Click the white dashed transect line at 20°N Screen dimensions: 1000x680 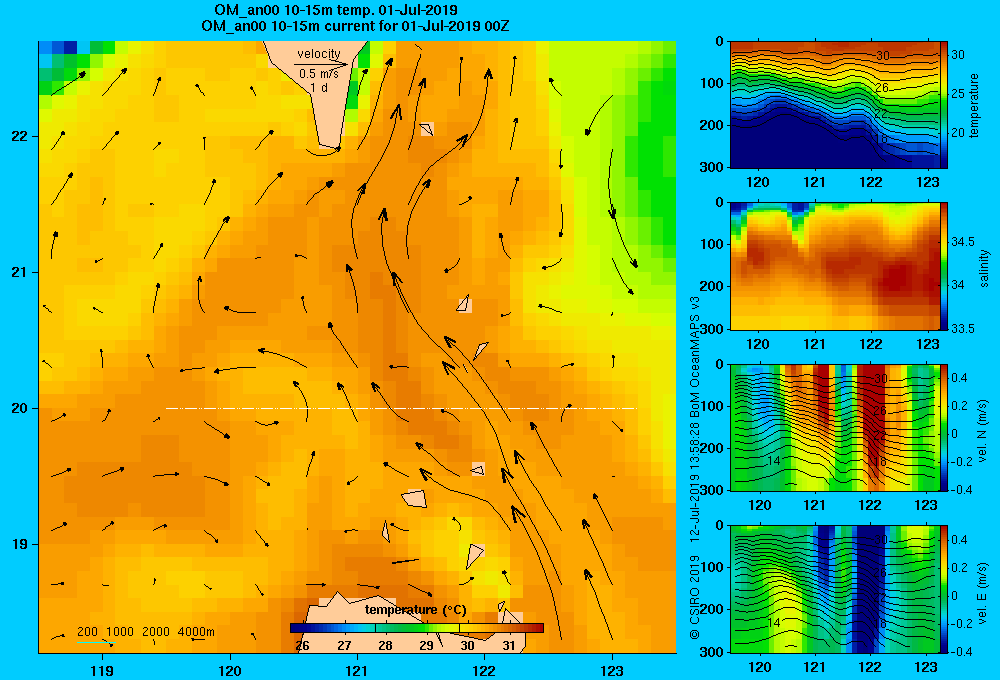(401, 408)
